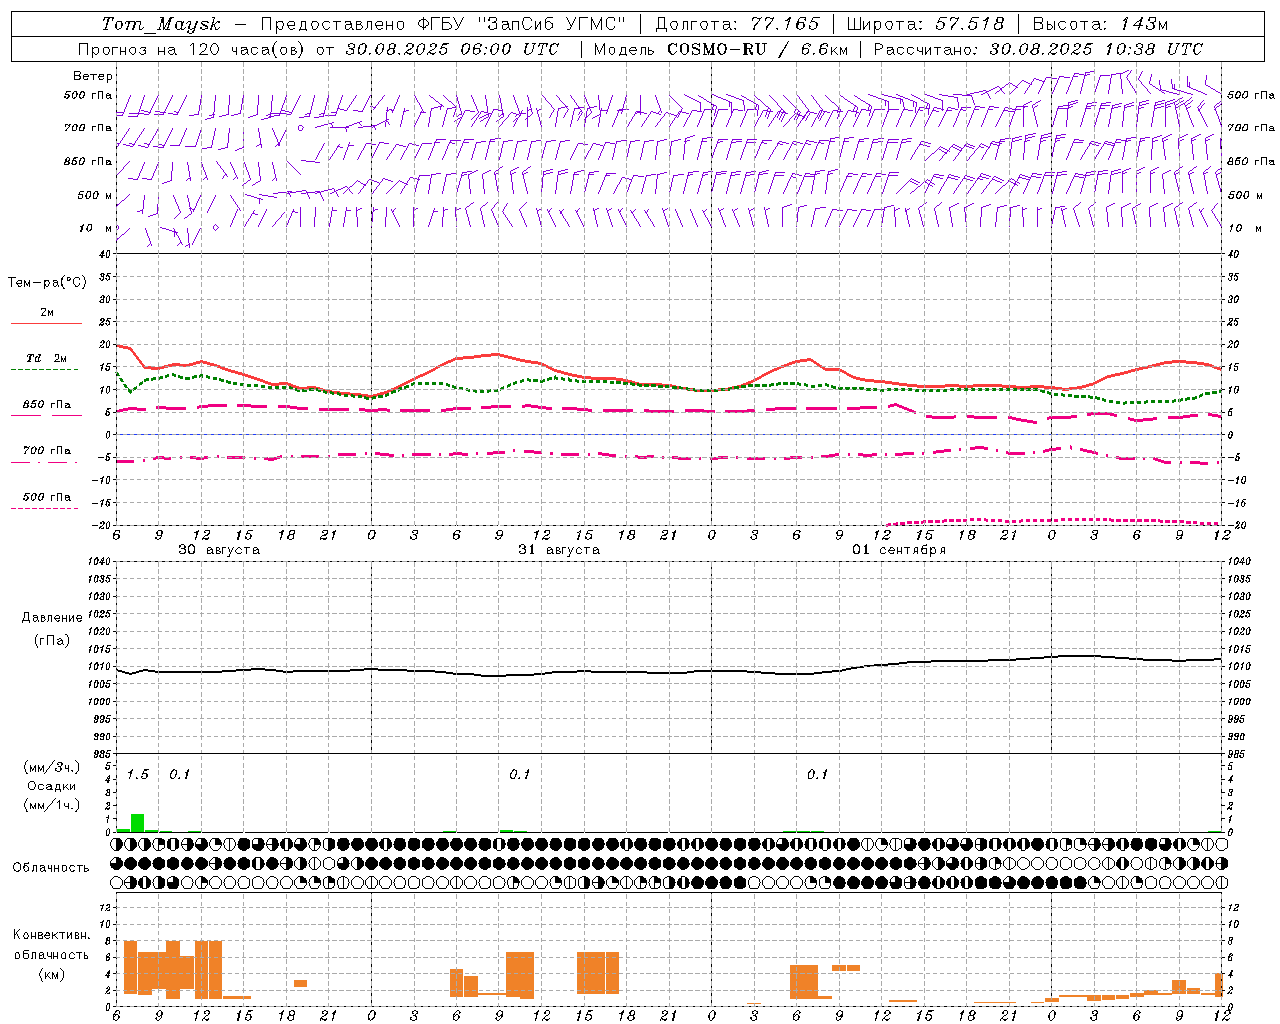Click the tallest green precipitation bar
1280x1024 pixels.
pyautogui.click(x=138, y=823)
